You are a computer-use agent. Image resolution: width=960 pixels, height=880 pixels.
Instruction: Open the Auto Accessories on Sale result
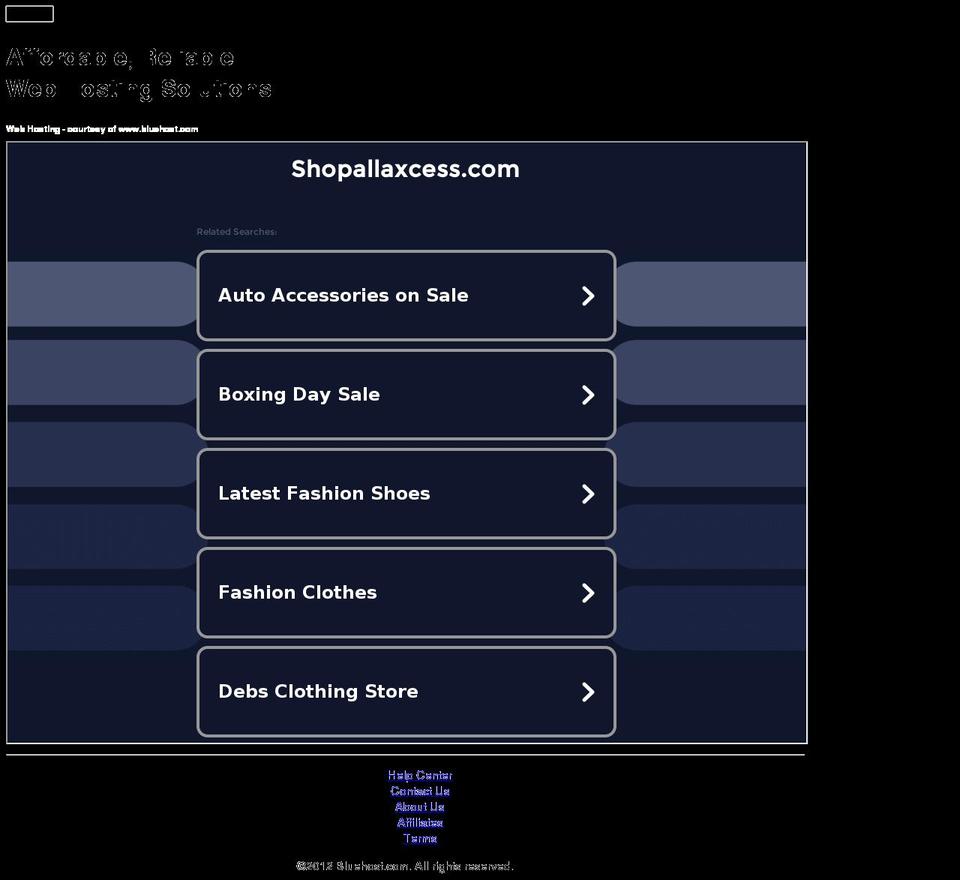click(406, 295)
